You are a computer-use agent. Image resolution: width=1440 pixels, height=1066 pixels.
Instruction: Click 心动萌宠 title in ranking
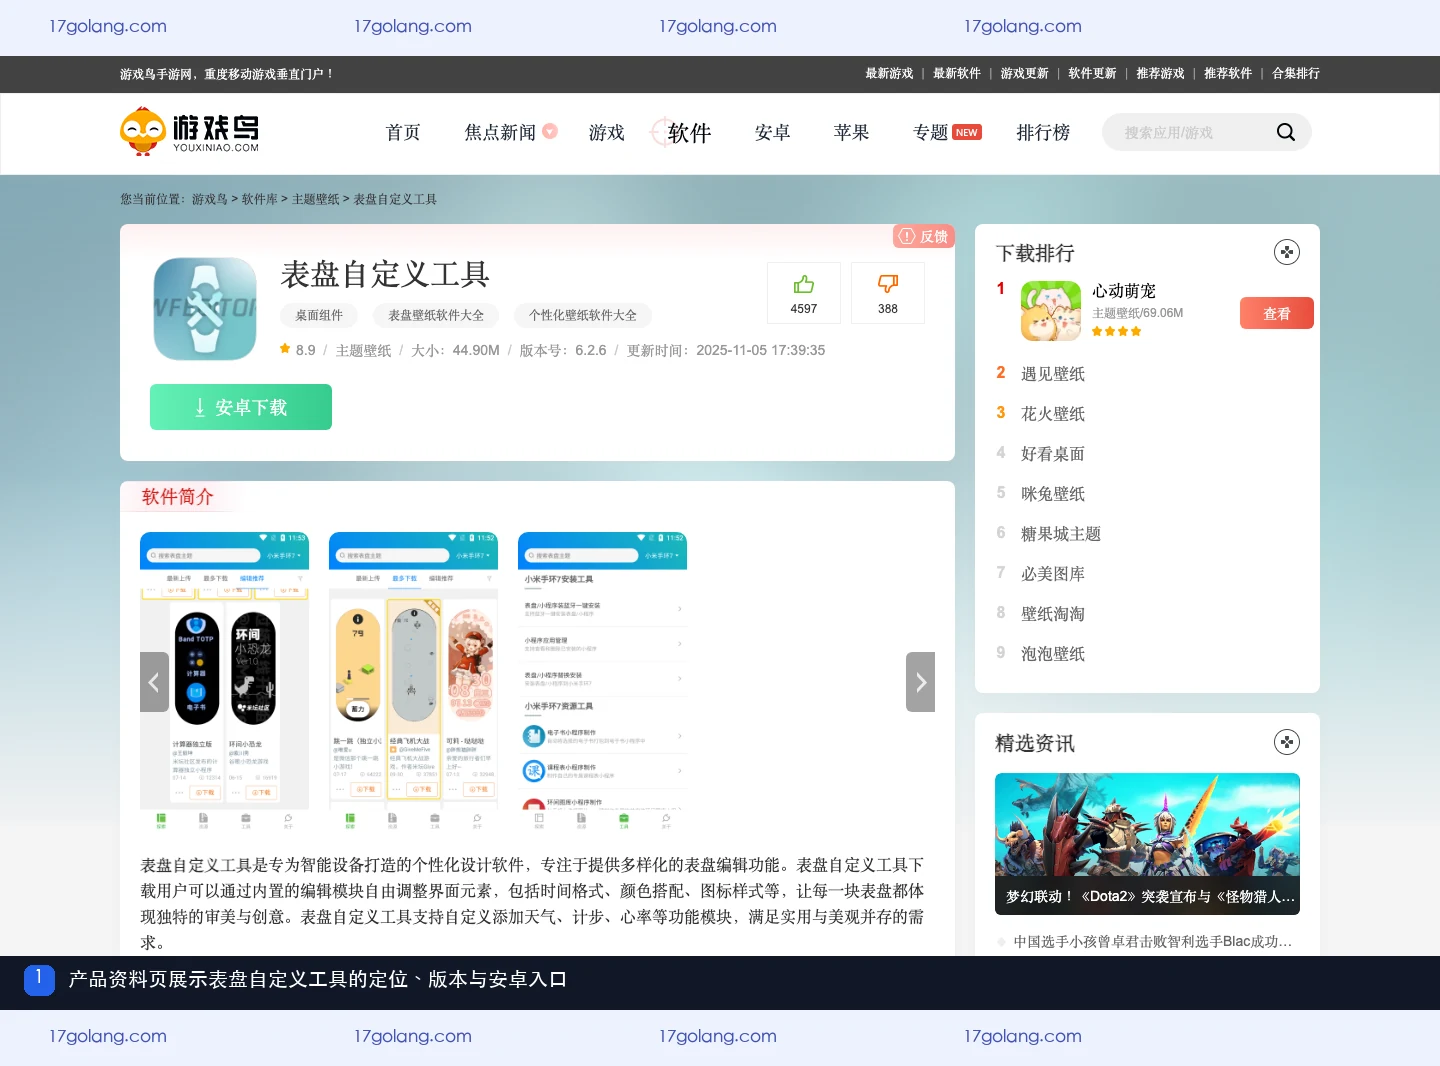click(x=1124, y=291)
